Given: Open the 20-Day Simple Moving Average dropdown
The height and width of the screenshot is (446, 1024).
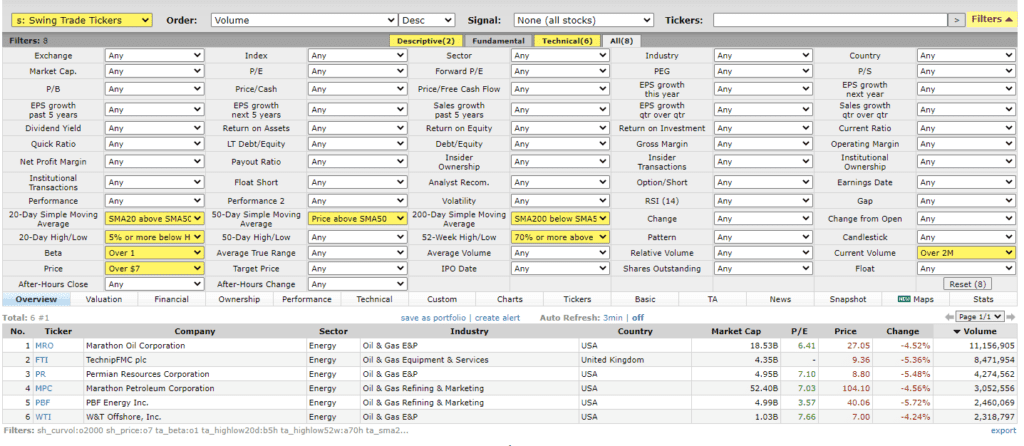Looking at the screenshot, I should pyautogui.click(x=155, y=219).
